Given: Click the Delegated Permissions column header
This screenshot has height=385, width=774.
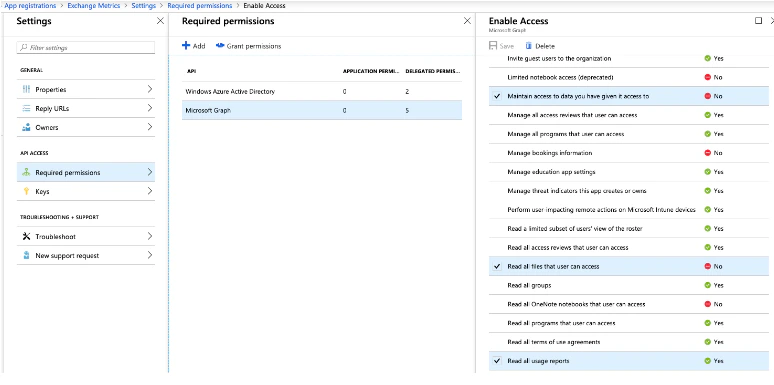Looking at the screenshot, I should (432, 72).
